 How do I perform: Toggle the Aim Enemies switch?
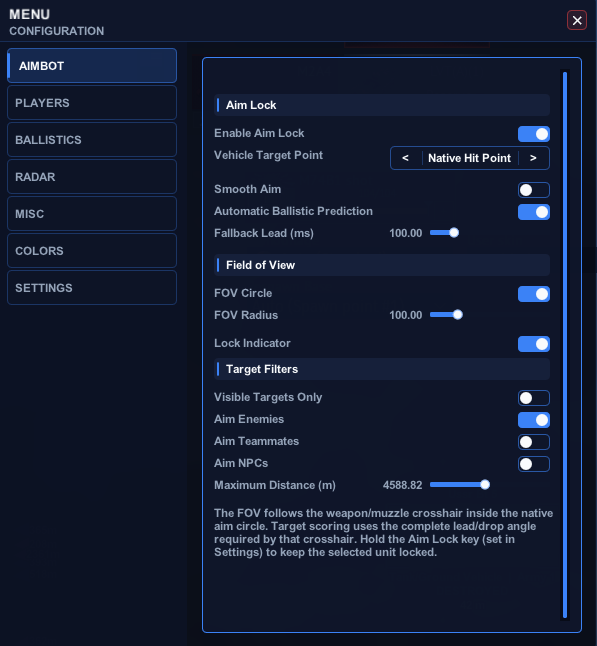(x=534, y=420)
